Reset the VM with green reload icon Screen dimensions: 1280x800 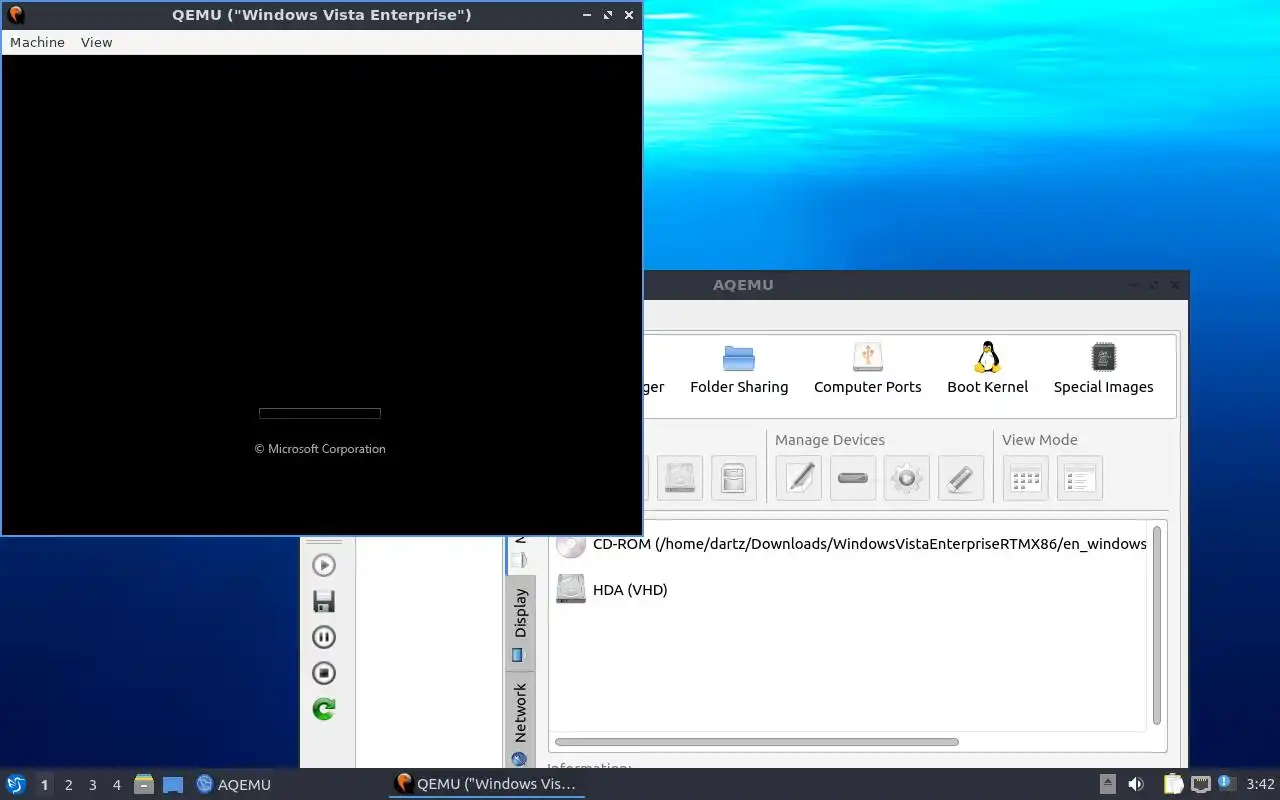324,709
